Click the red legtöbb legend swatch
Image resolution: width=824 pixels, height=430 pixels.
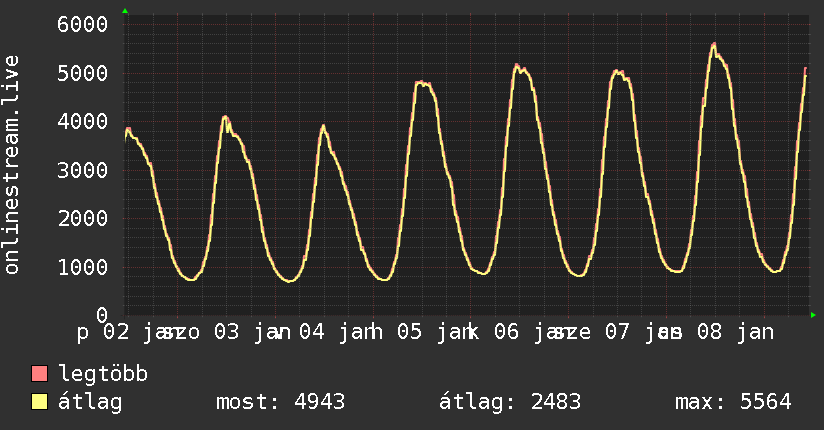tap(40, 374)
